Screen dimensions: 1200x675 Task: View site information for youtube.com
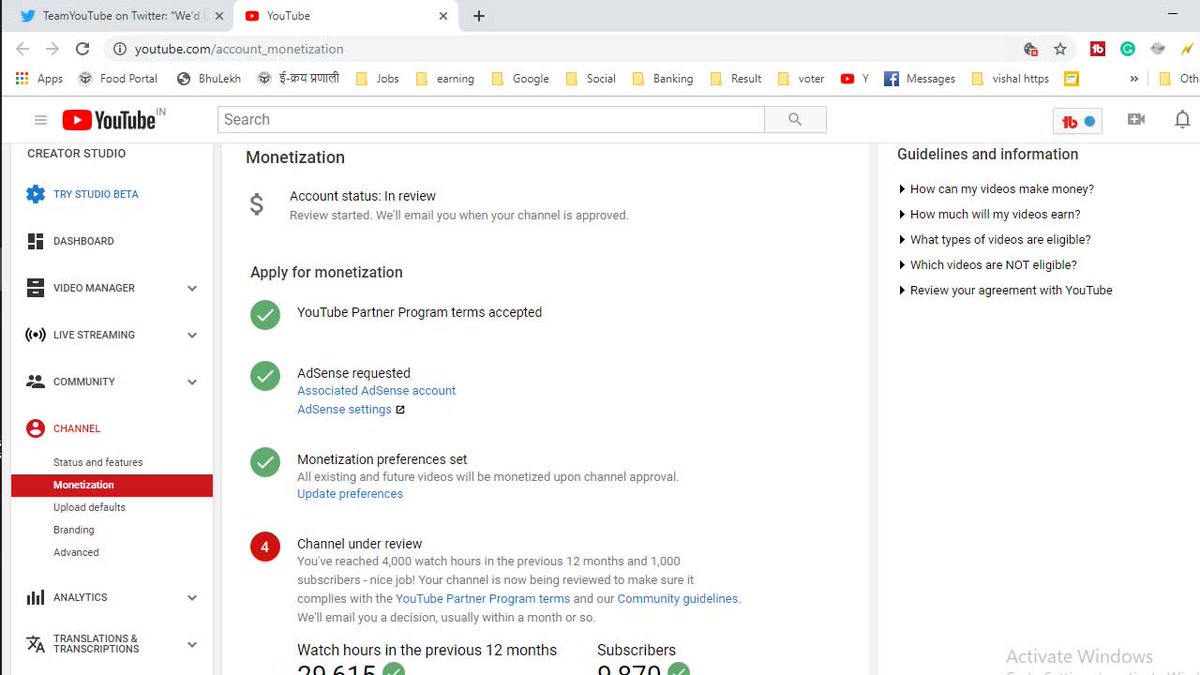pos(118,49)
